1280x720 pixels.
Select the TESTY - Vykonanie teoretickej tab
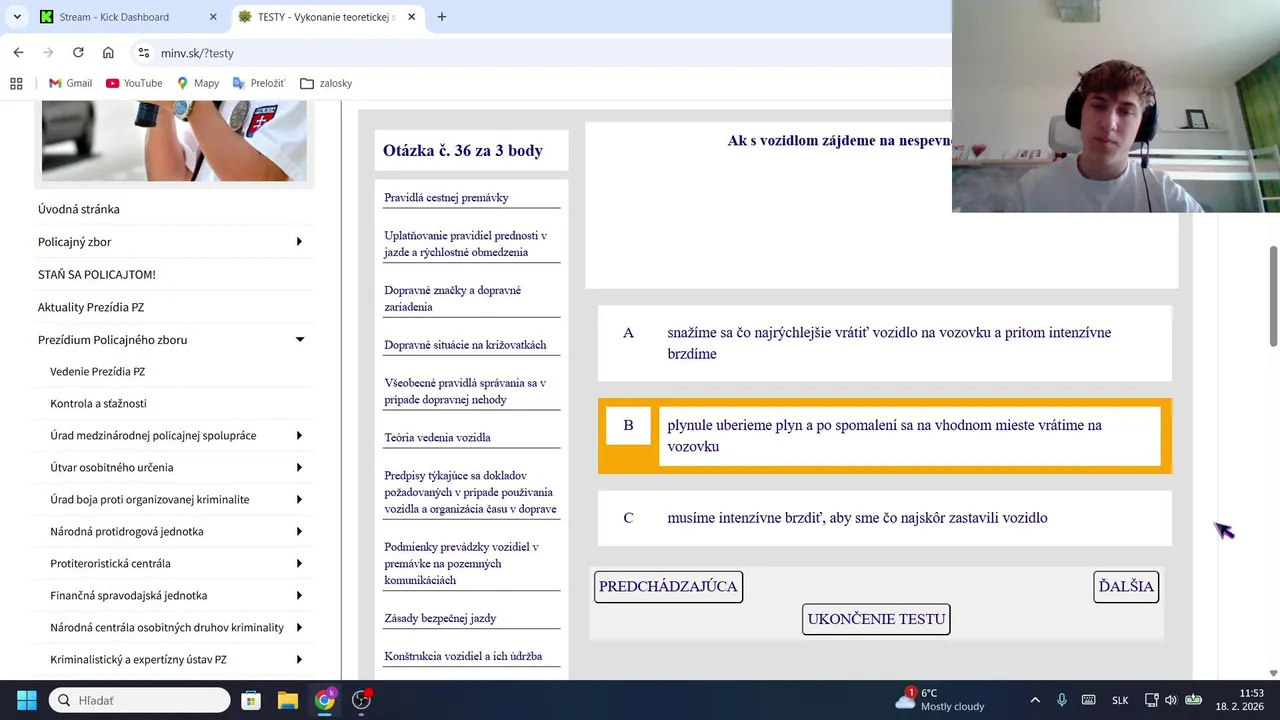[x=326, y=17]
